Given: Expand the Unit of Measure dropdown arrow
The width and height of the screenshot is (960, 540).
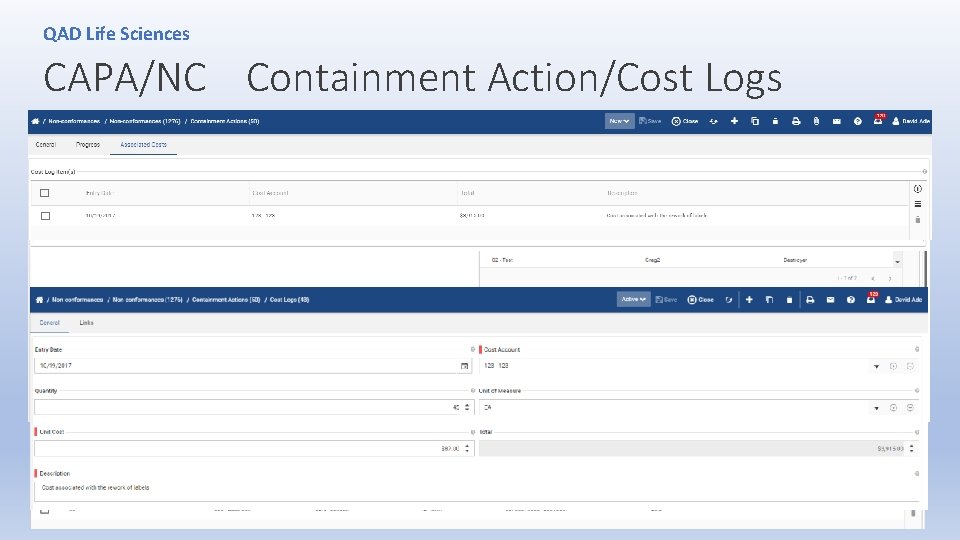Looking at the screenshot, I should tap(877, 408).
